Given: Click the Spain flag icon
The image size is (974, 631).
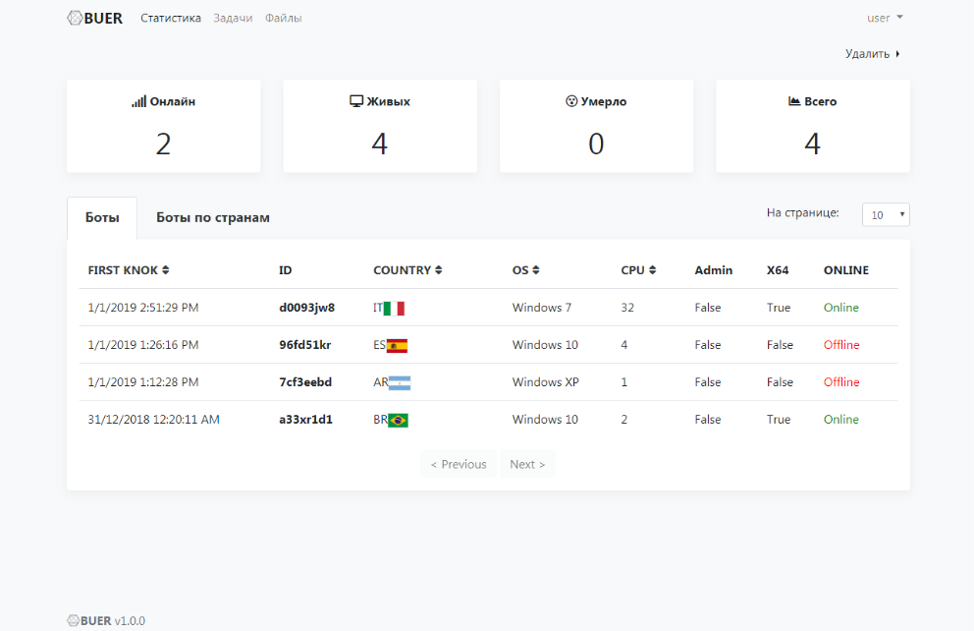Looking at the screenshot, I should (397, 346).
